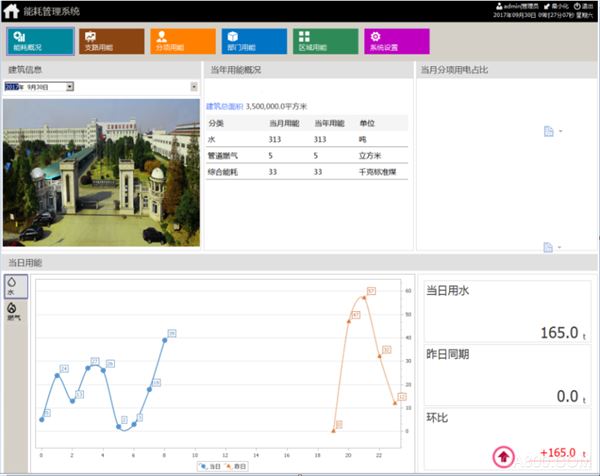
Task: Click the 最小化 minimize link
Action: 556,6
